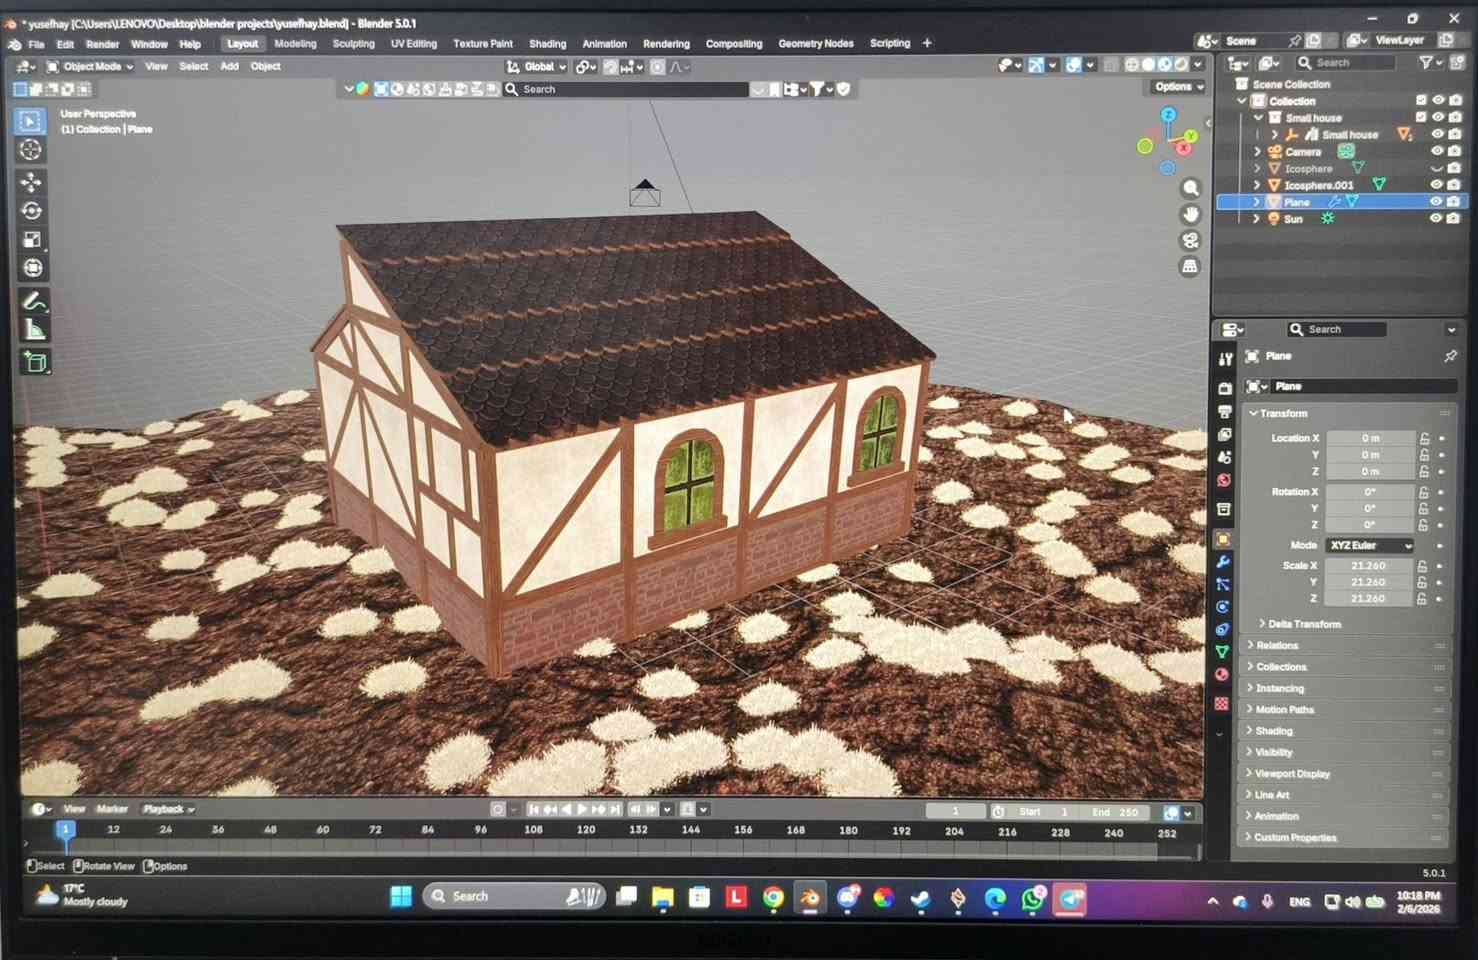Switch viewport to rendered shading mode

(x=1180, y=64)
